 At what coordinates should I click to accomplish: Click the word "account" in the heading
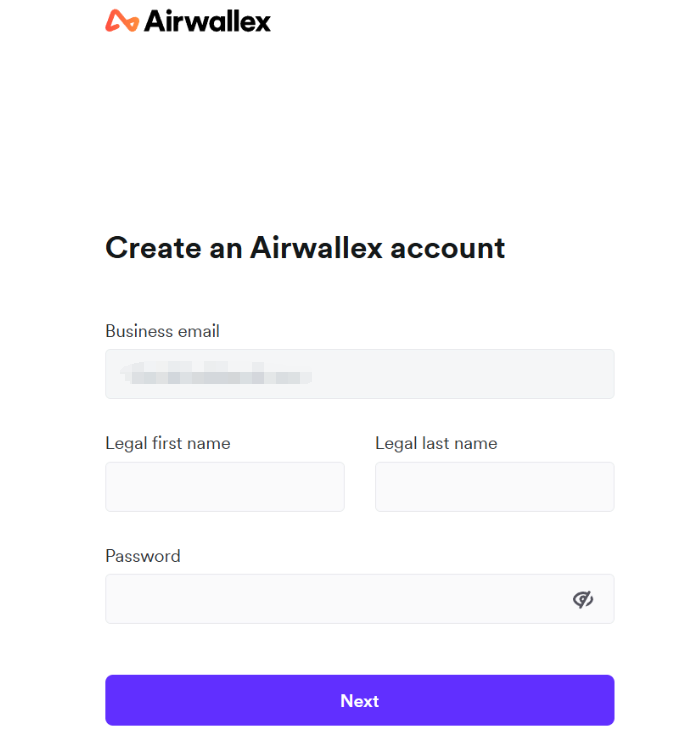(448, 247)
